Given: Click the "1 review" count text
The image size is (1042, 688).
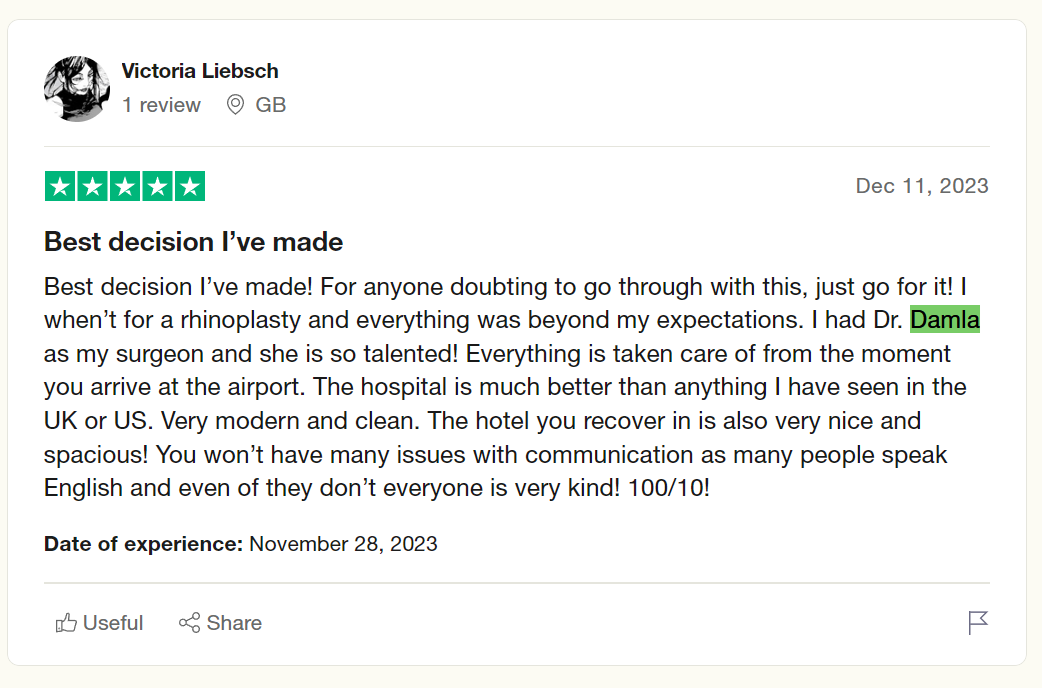Looking at the screenshot, I should pyautogui.click(x=161, y=105).
